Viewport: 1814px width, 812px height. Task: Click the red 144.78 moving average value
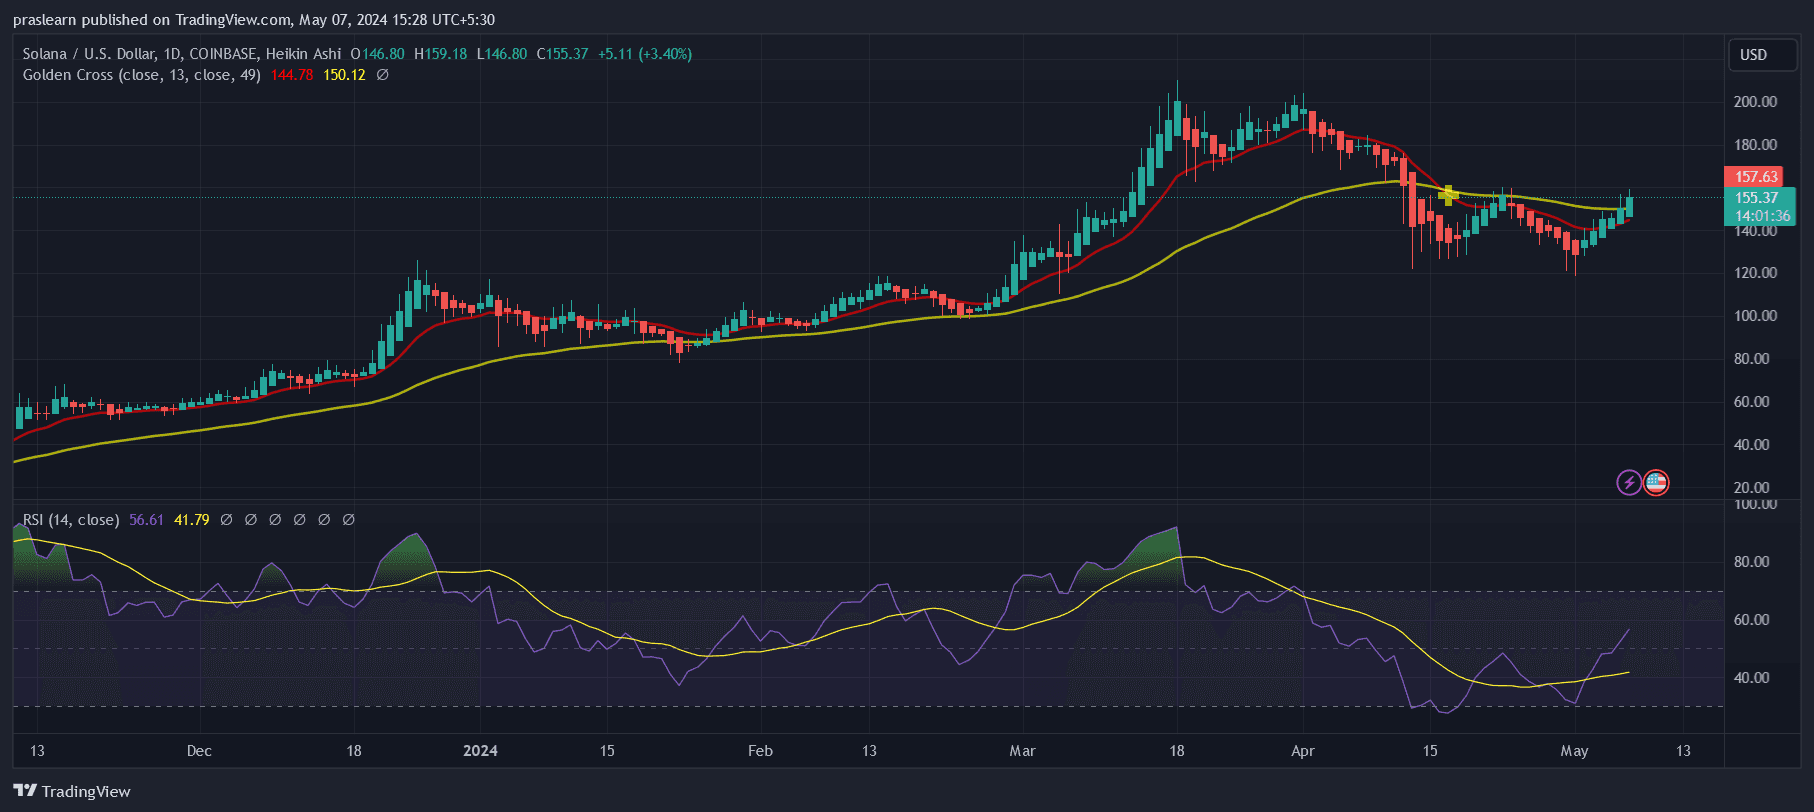291,75
